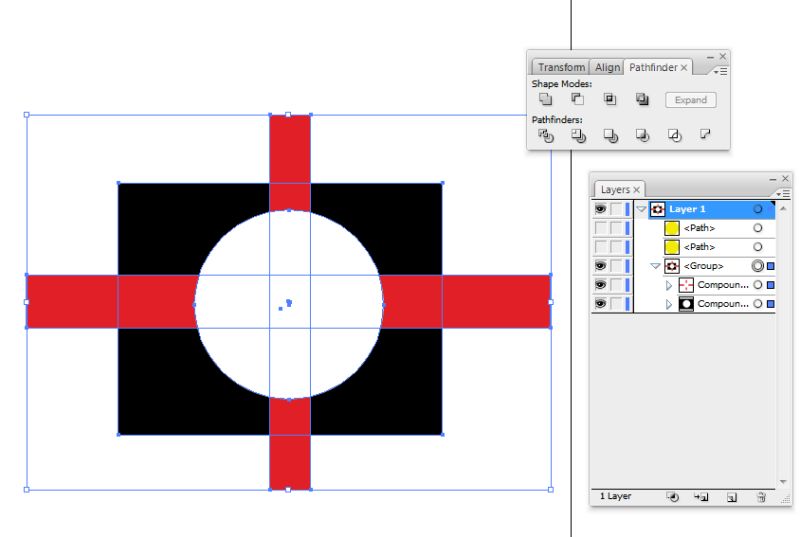Image resolution: width=800 pixels, height=537 pixels.
Task: Close the Layers tab with its X
Action: (x=636, y=190)
